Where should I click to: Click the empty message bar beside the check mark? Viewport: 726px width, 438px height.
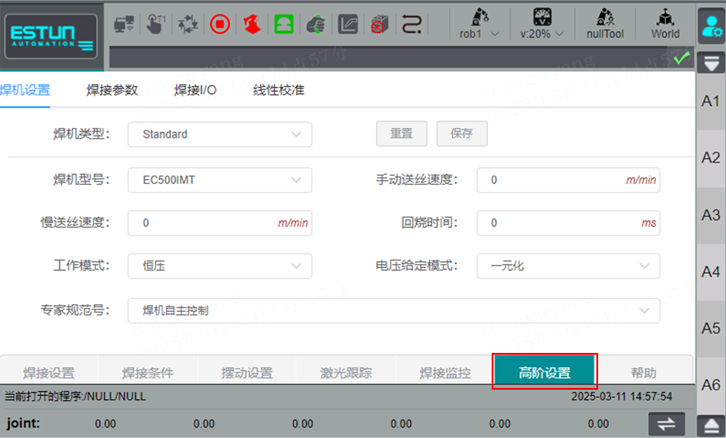(x=390, y=58)
